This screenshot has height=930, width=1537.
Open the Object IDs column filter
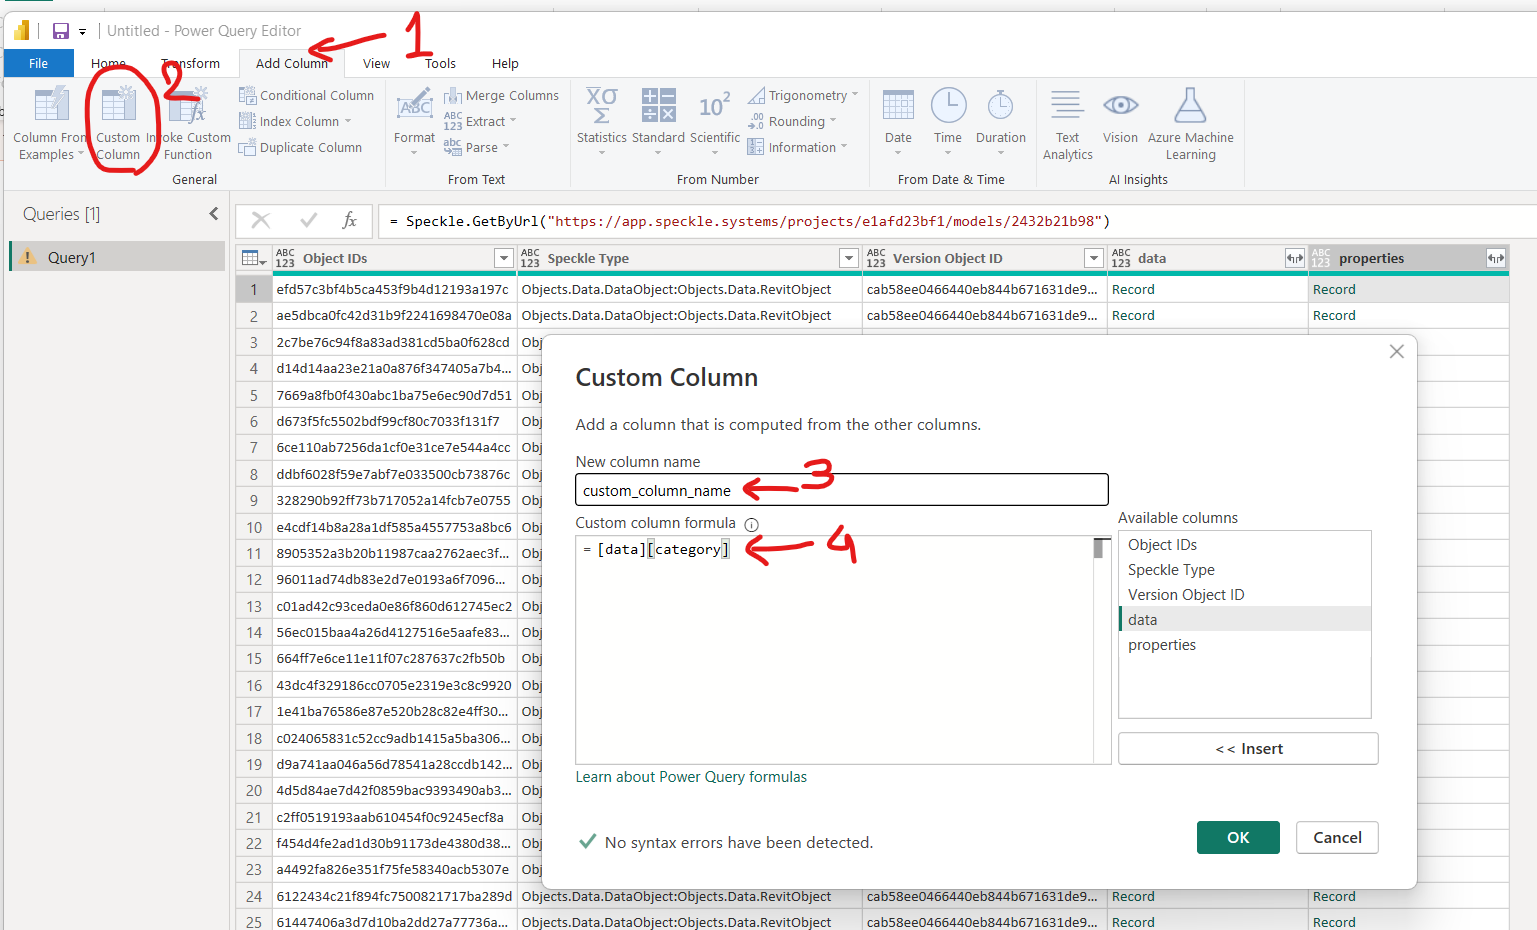point(504,258)
